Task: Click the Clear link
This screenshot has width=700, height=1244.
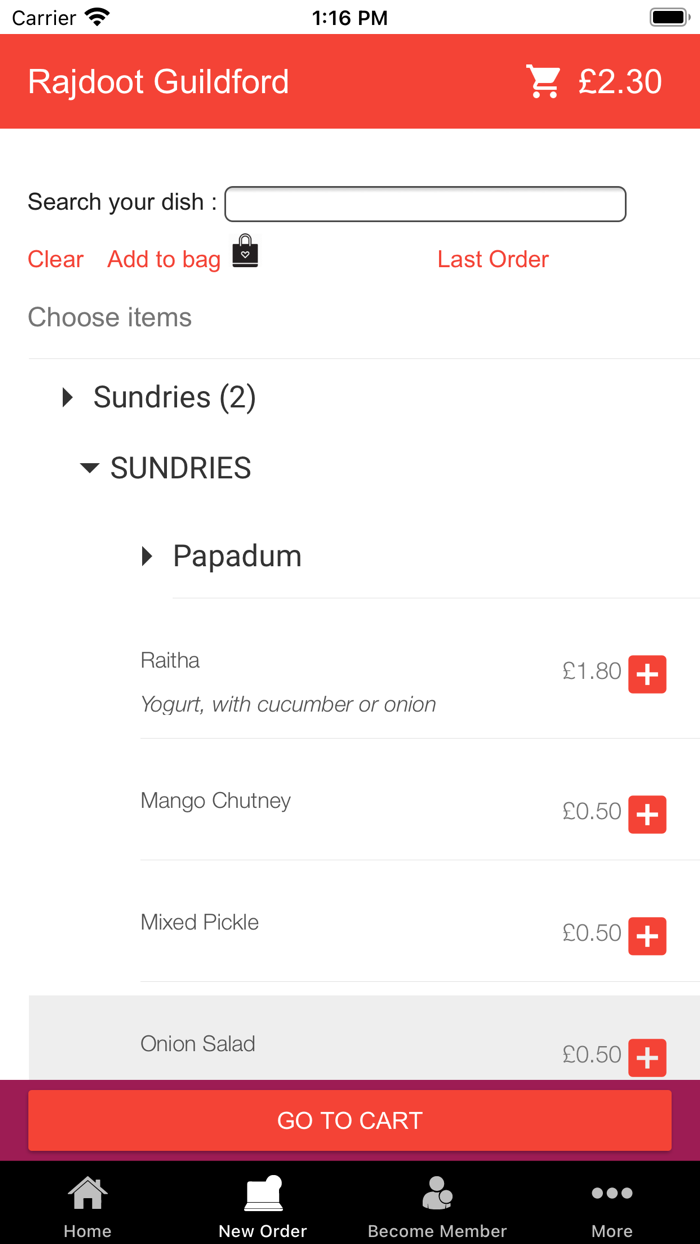Action: pyautogui.click(x=56, y=259)
